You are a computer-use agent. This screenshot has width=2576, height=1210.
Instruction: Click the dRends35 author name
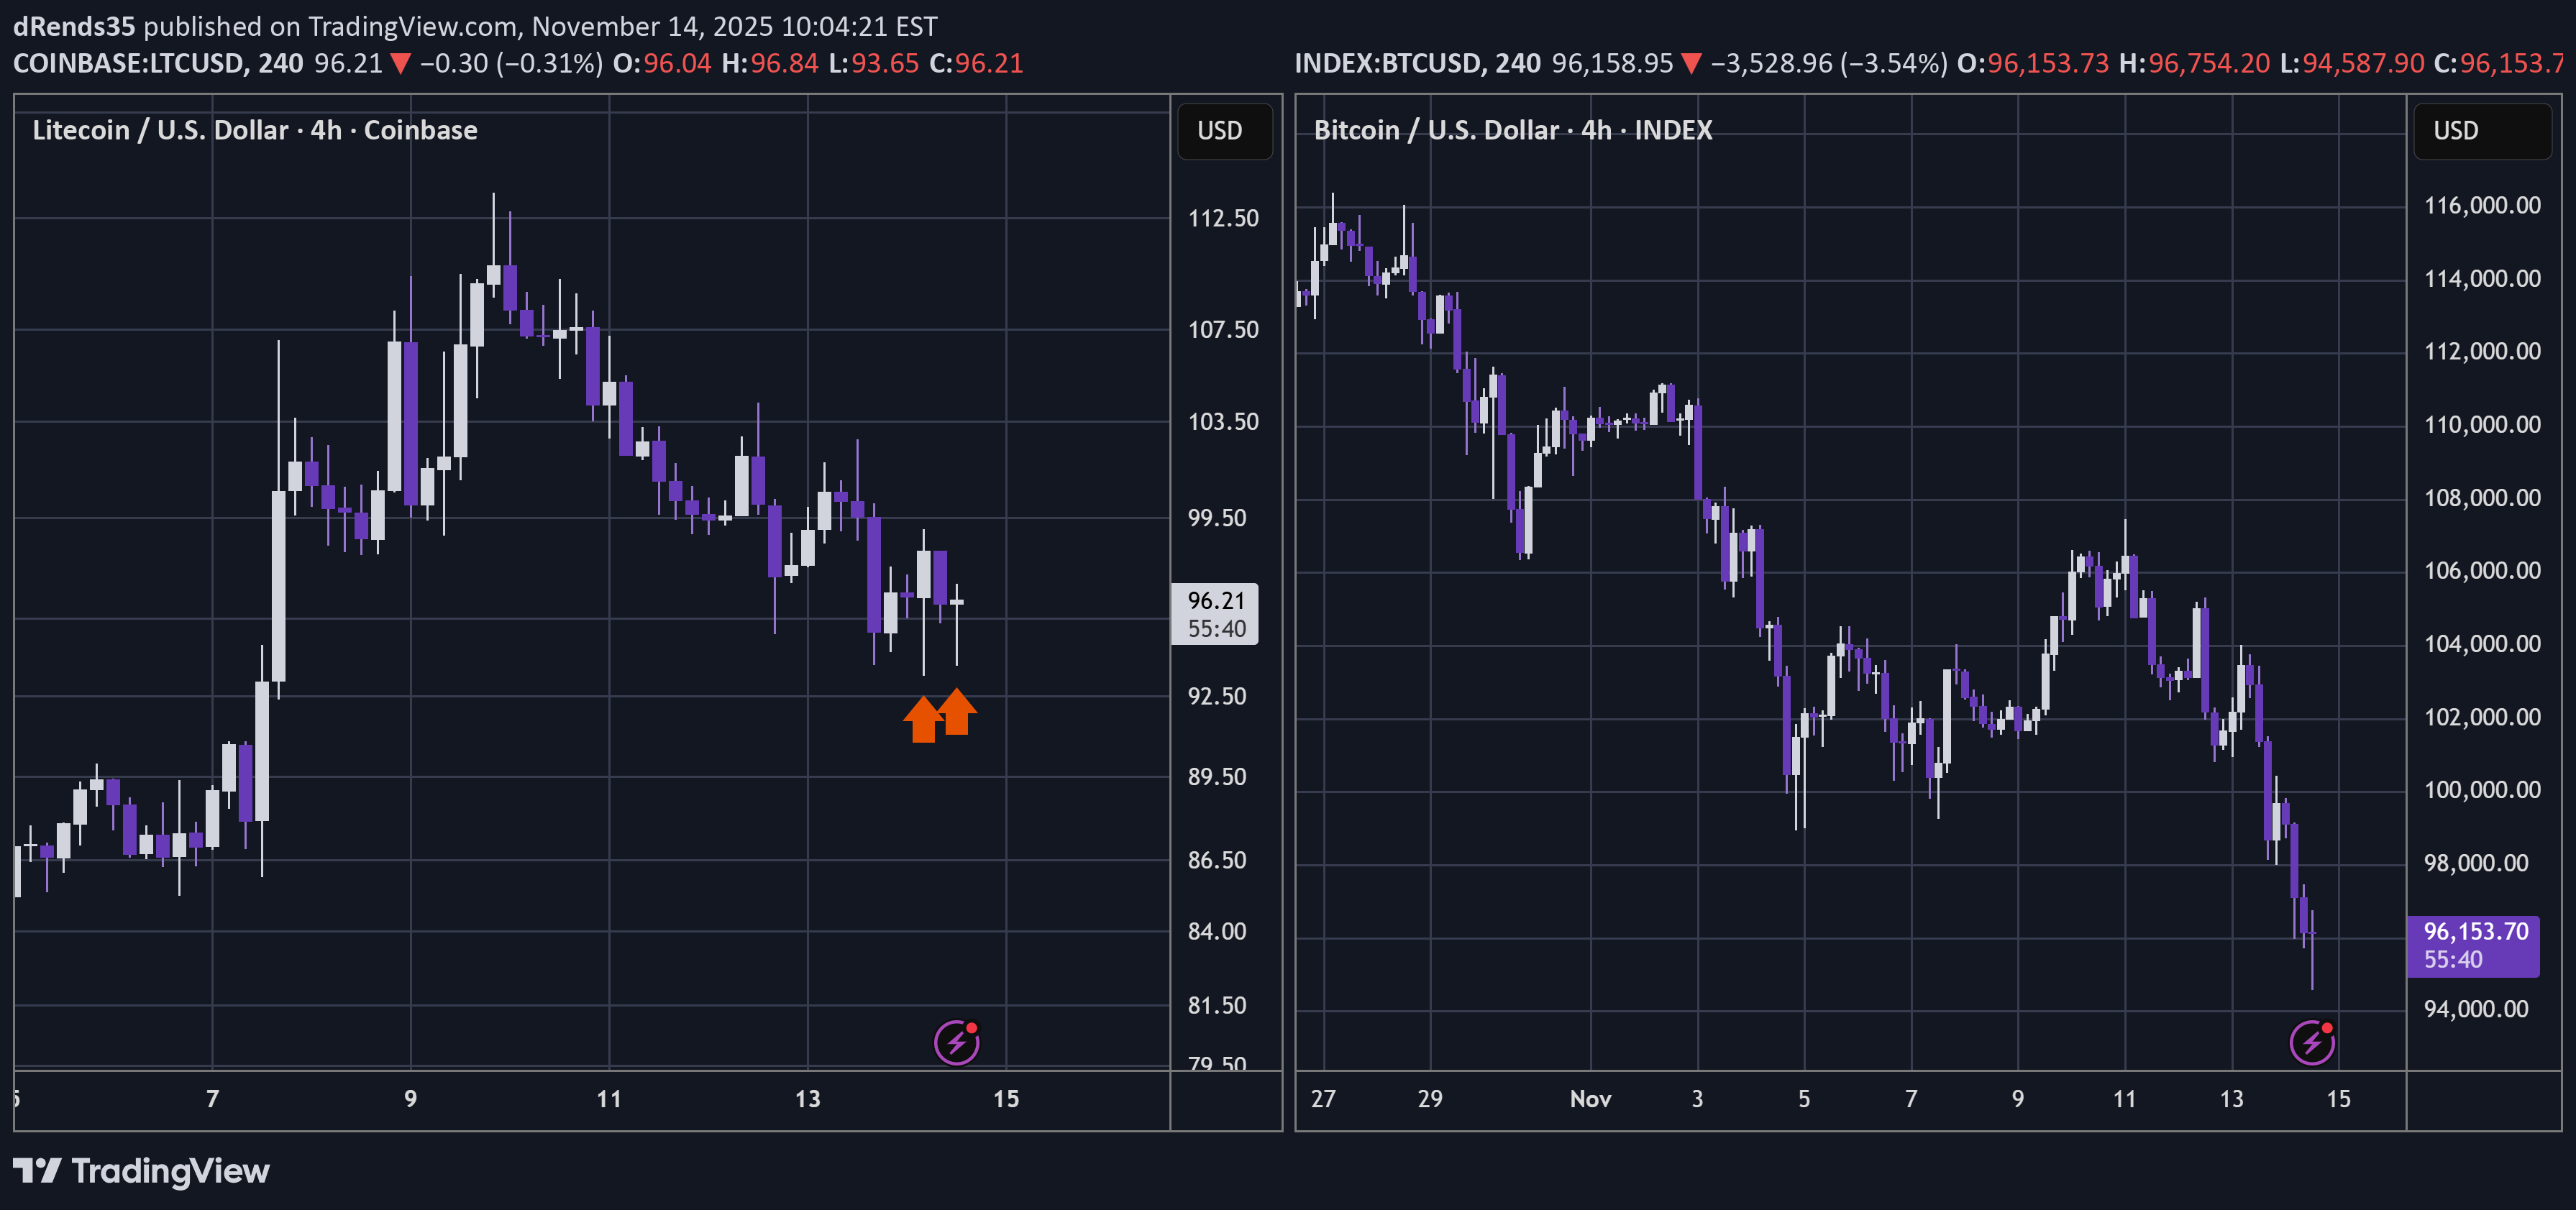73,26
